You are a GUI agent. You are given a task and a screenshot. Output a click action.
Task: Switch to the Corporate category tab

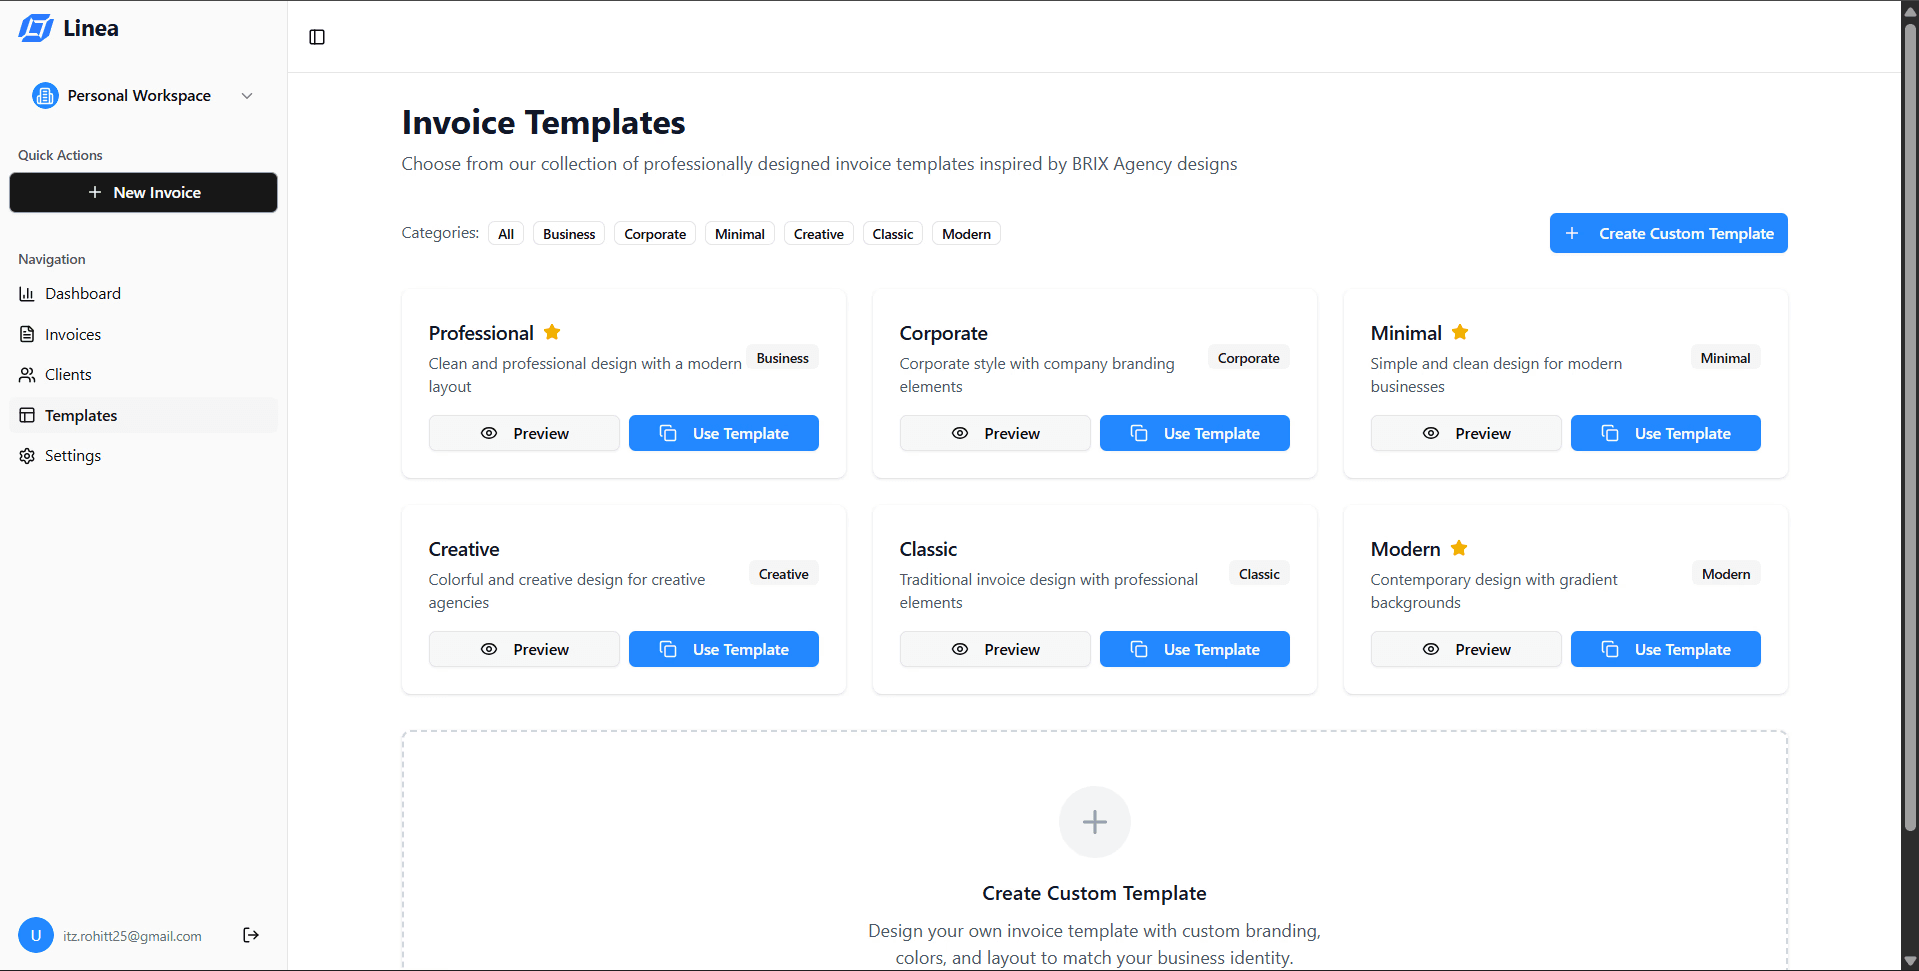point(654,233)
